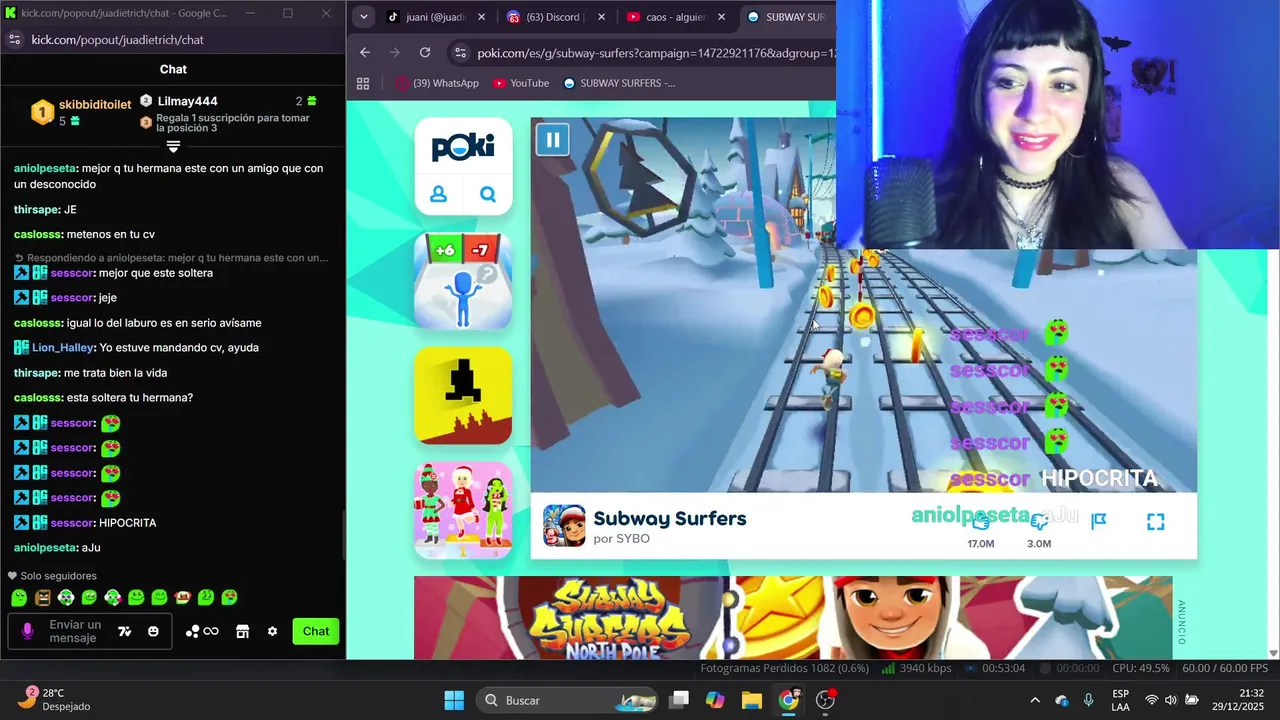
Task: Open Poki user profile icon
Action: point(438,194)
